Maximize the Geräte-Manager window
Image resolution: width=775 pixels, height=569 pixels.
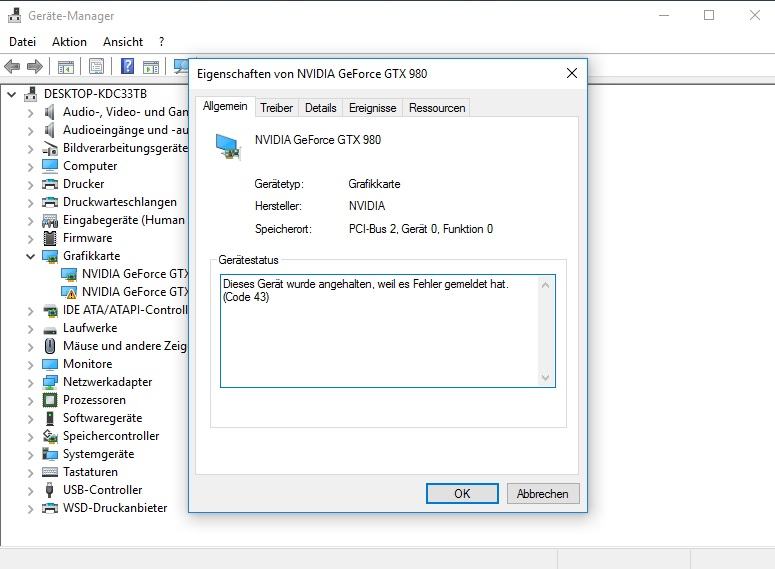[709, 15]
